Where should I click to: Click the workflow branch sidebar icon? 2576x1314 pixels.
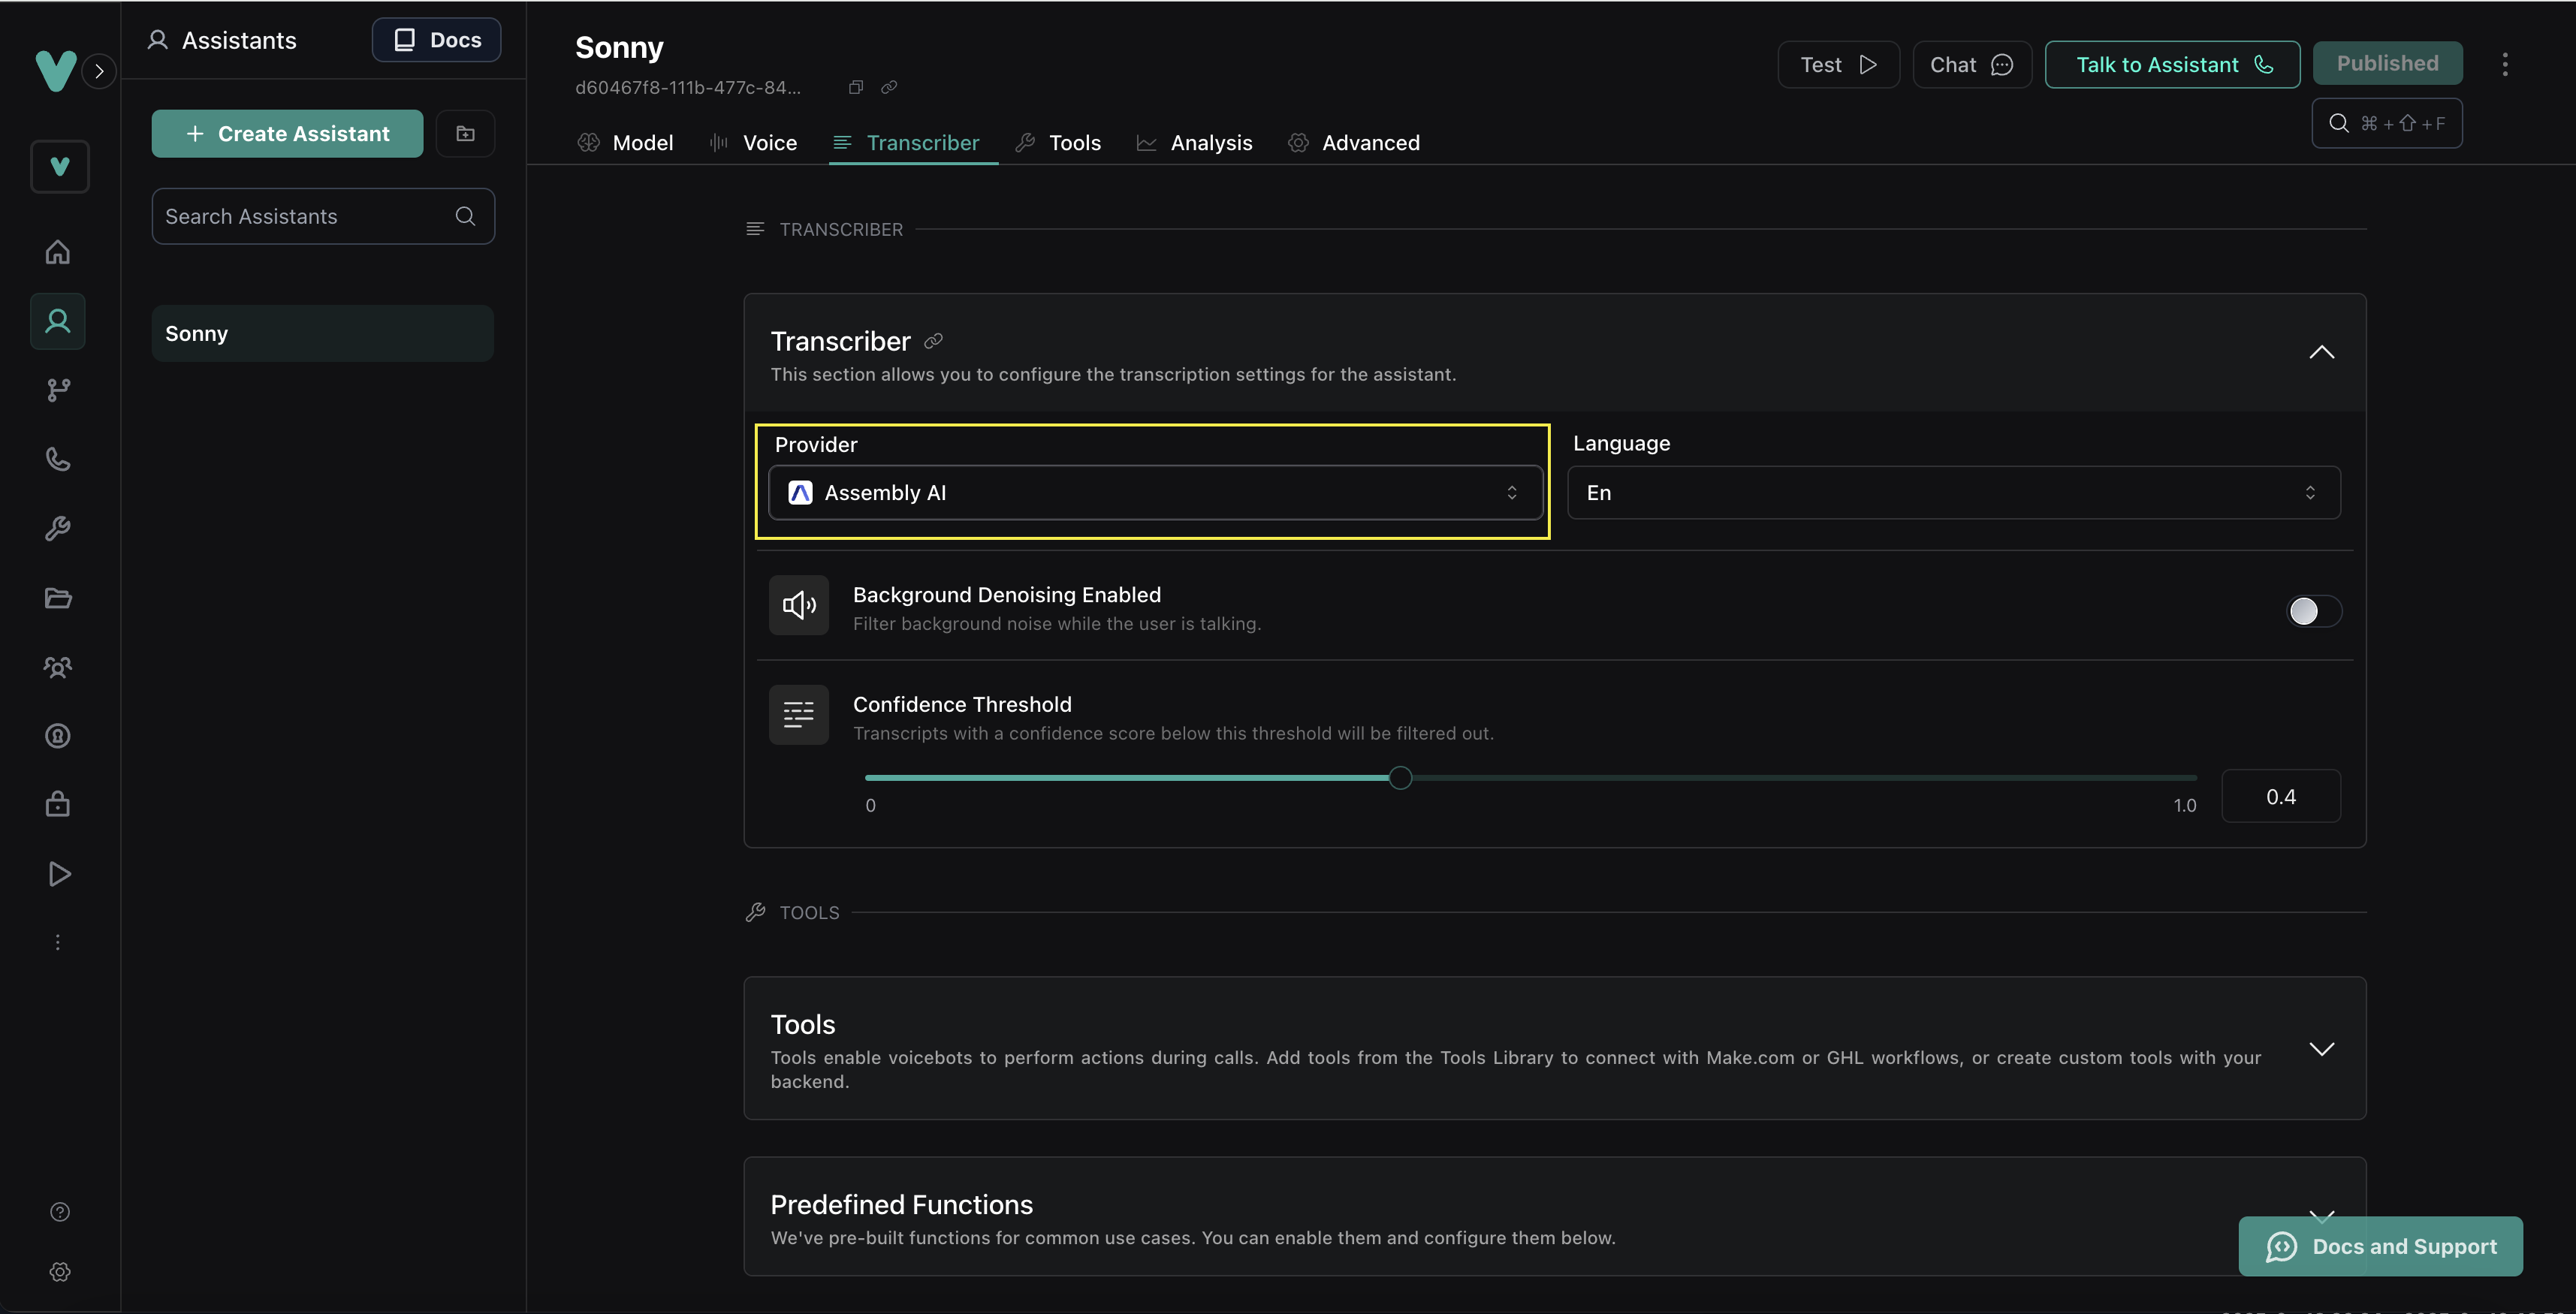click(x=58, y=390)
